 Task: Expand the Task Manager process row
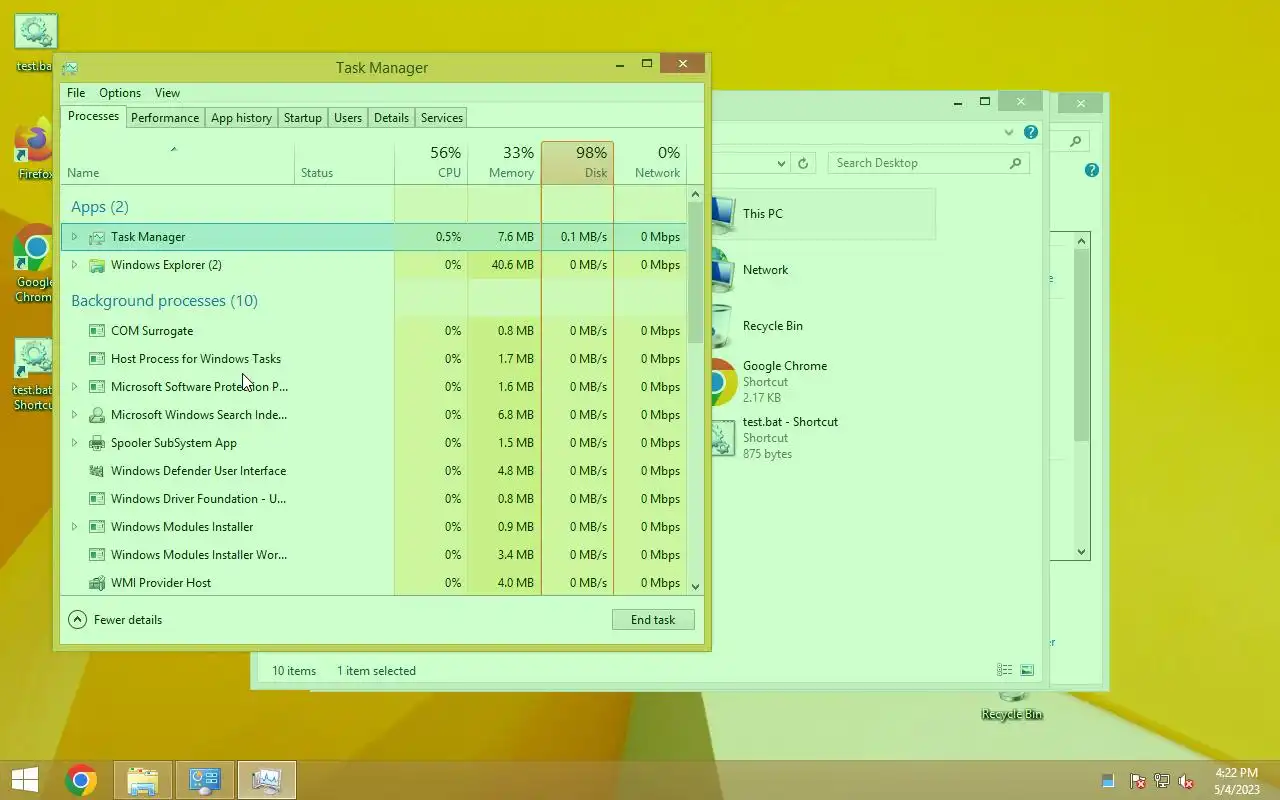pos(74,237)
